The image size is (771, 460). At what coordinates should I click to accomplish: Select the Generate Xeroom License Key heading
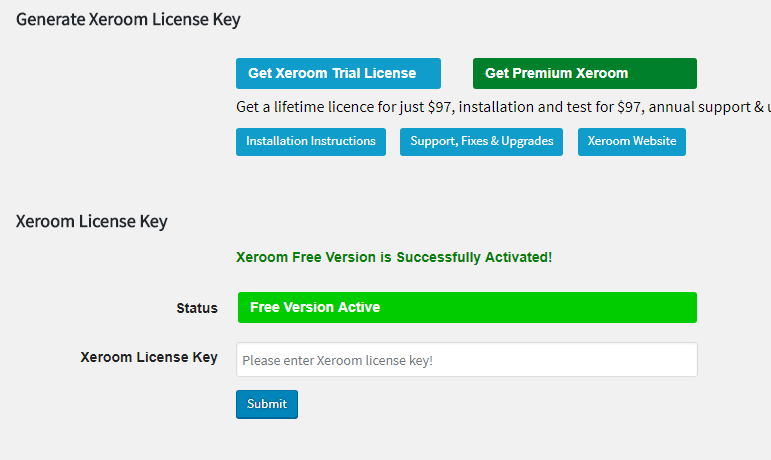128,20
